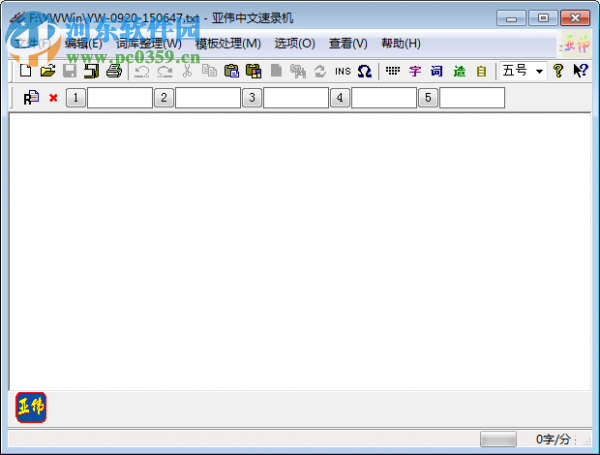This screenshot has height=455, width=600.
Task: Open the 模板处理(M) menu
Action: pos(228,44)
